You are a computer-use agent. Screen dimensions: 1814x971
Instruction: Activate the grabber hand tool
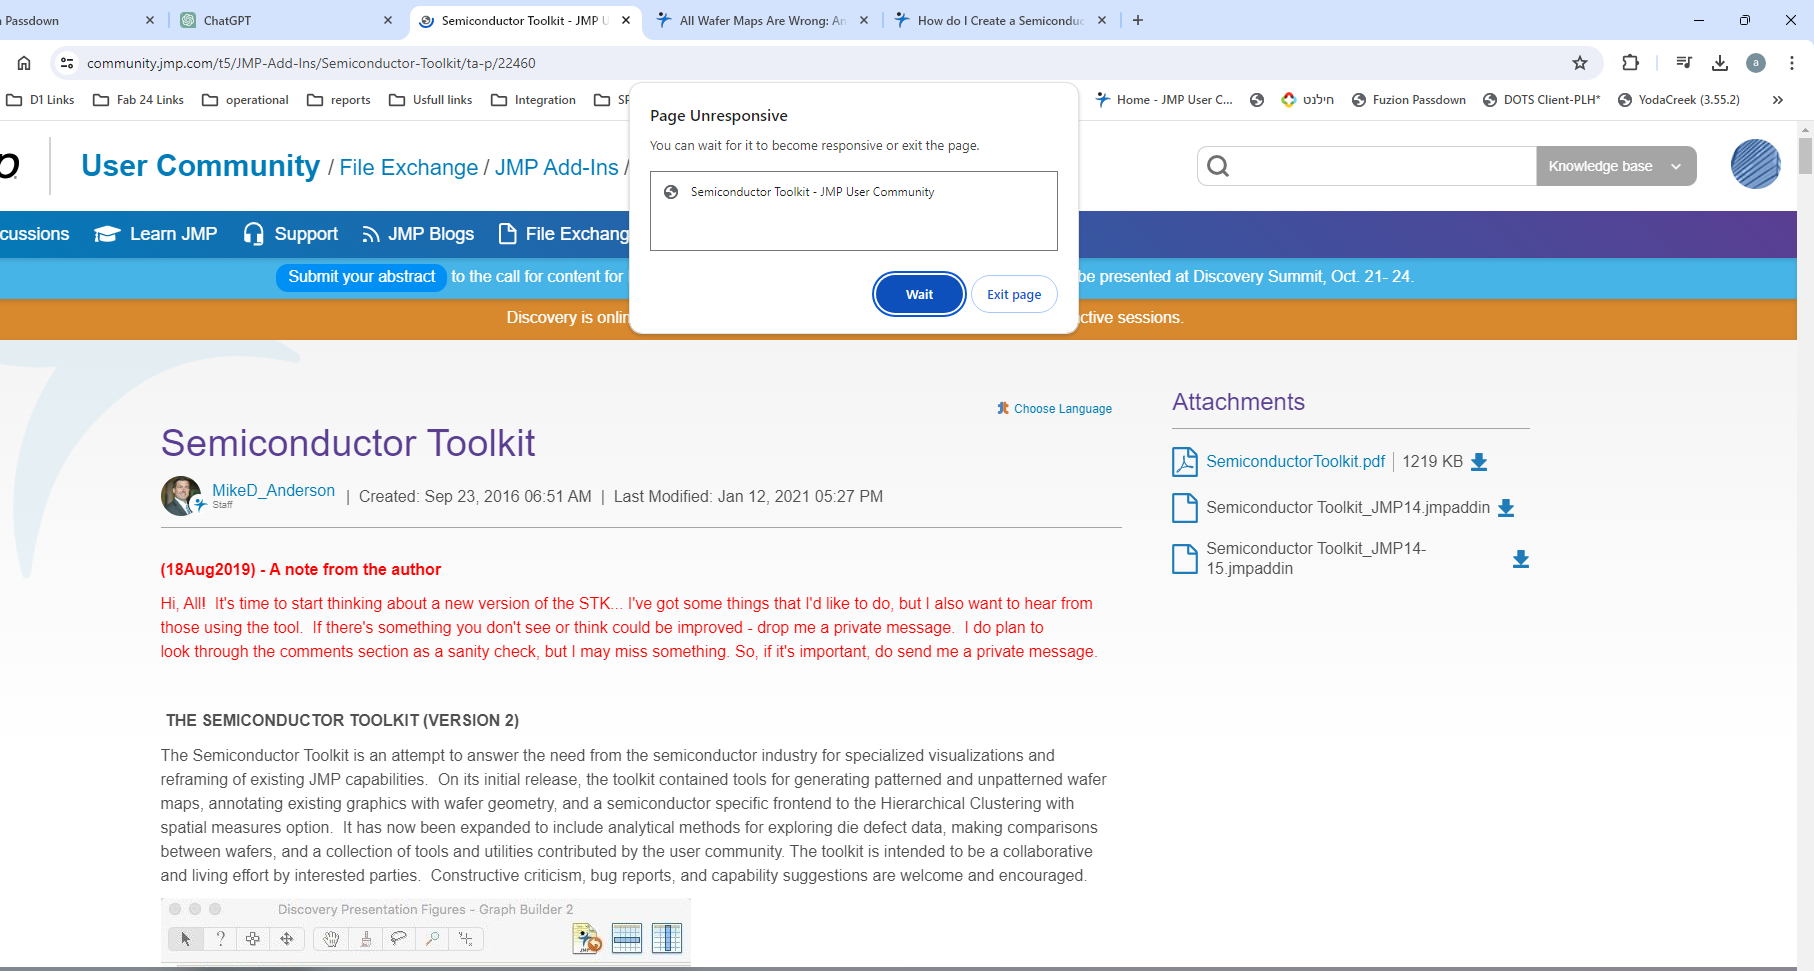(x=330, y=939)
